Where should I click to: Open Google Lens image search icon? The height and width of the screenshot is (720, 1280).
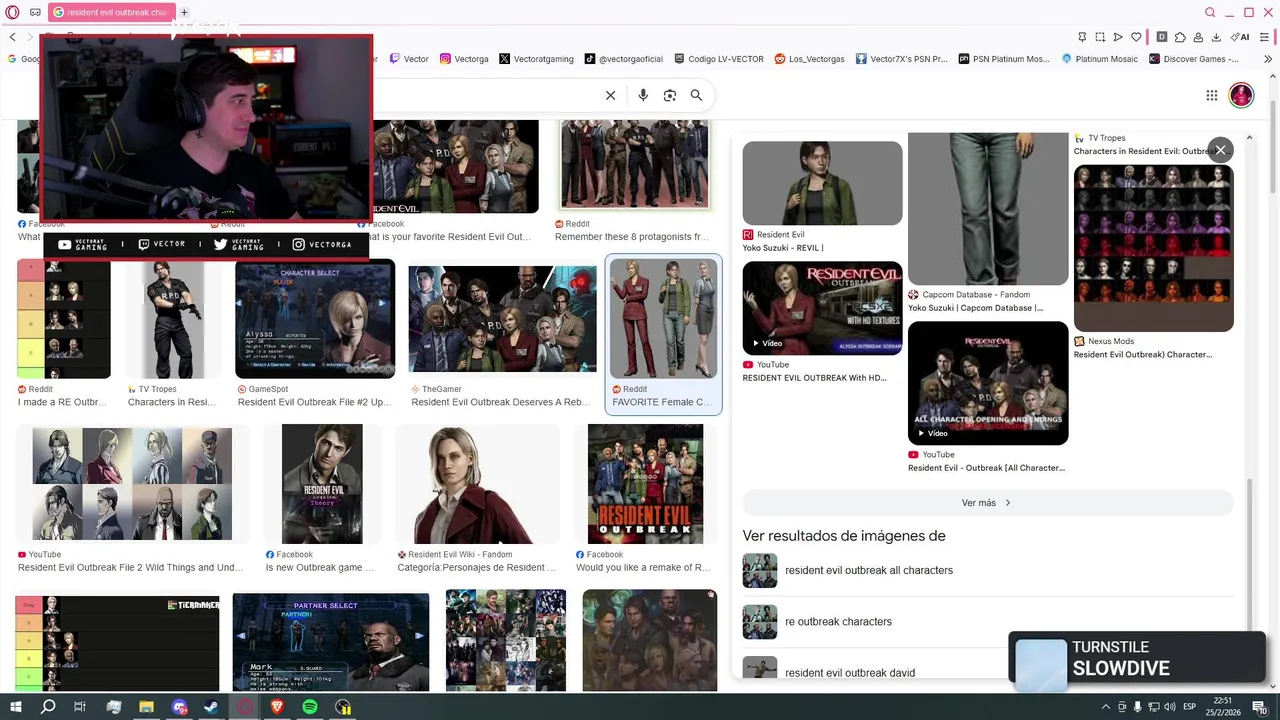tap(670, 95)
